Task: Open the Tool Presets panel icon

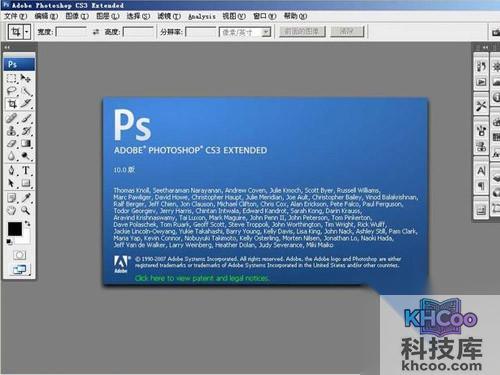Action: 481,106
